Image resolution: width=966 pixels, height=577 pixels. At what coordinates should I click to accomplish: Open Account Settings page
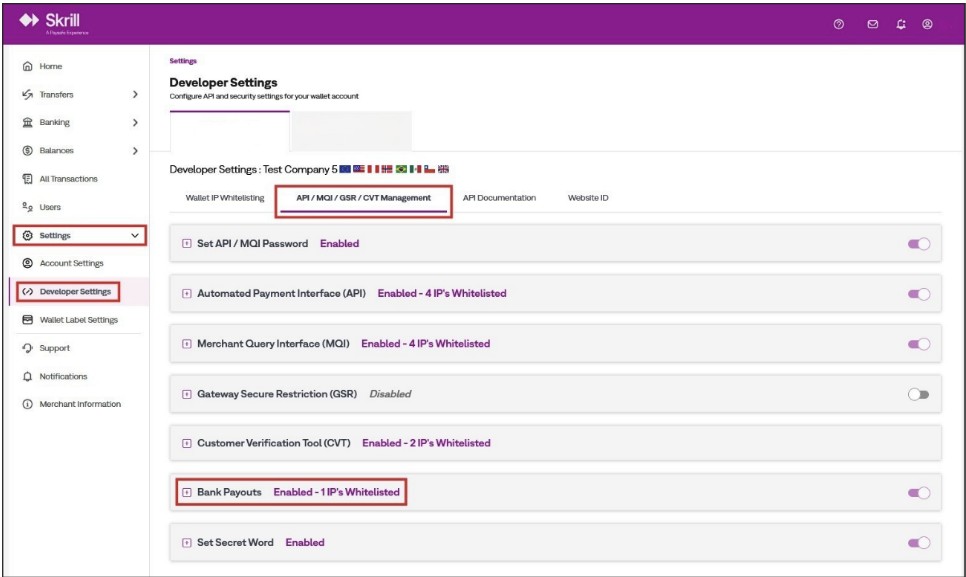click(71, 263)
